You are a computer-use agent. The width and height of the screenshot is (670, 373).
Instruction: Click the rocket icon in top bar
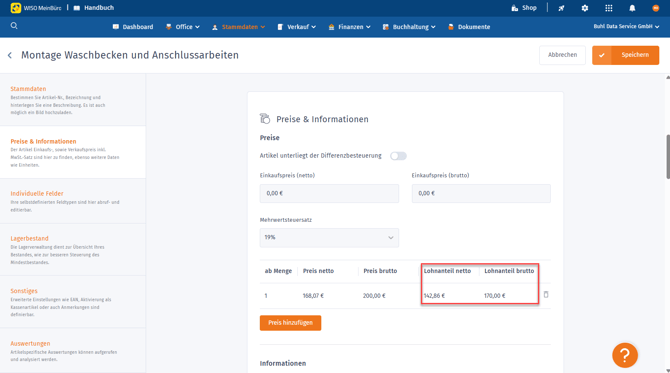[x=561, y=8]
